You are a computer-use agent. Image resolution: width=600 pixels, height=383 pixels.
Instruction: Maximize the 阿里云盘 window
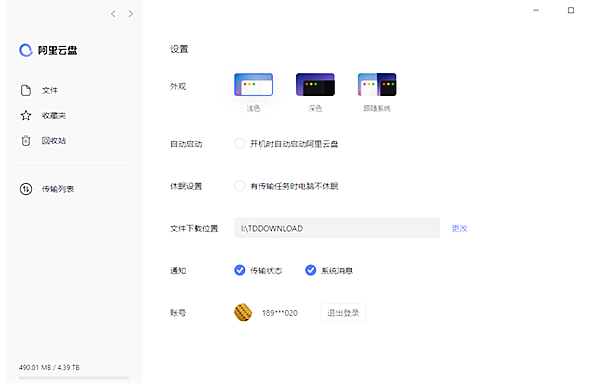pos(571,10)
